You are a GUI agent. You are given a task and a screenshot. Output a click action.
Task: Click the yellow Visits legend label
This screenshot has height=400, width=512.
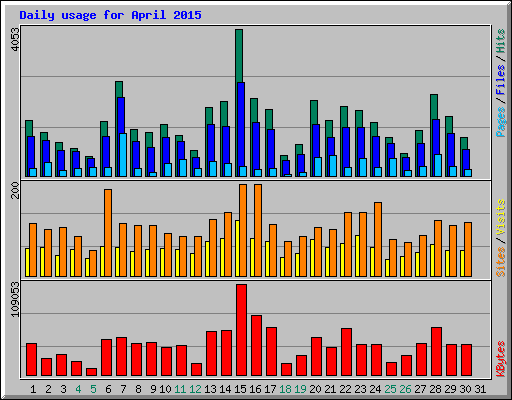click(x=501, y=218)
